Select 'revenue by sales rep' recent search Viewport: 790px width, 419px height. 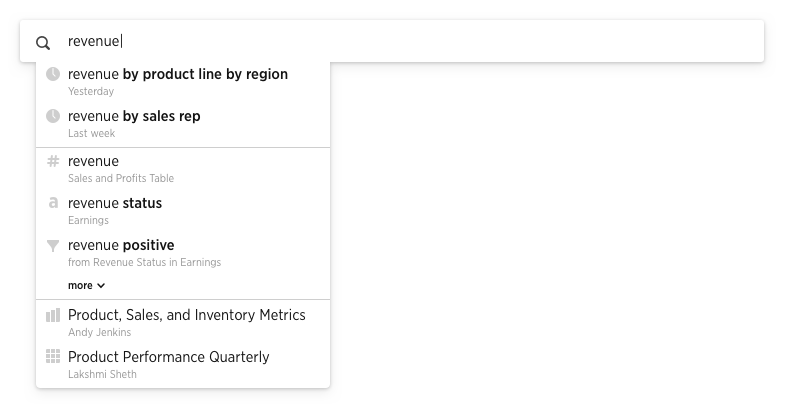click(x=183, y=124)
